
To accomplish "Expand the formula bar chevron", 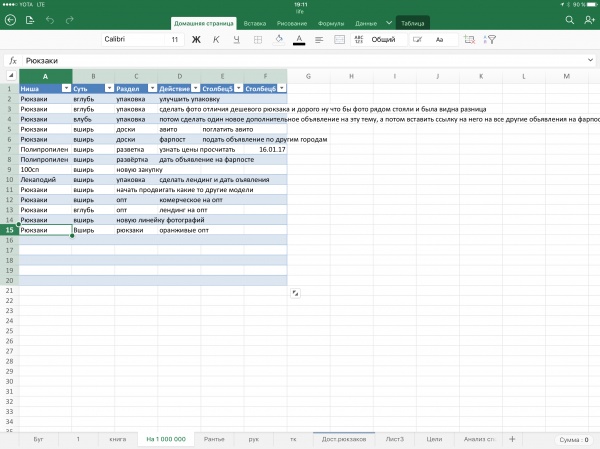I will pos(590,60).
